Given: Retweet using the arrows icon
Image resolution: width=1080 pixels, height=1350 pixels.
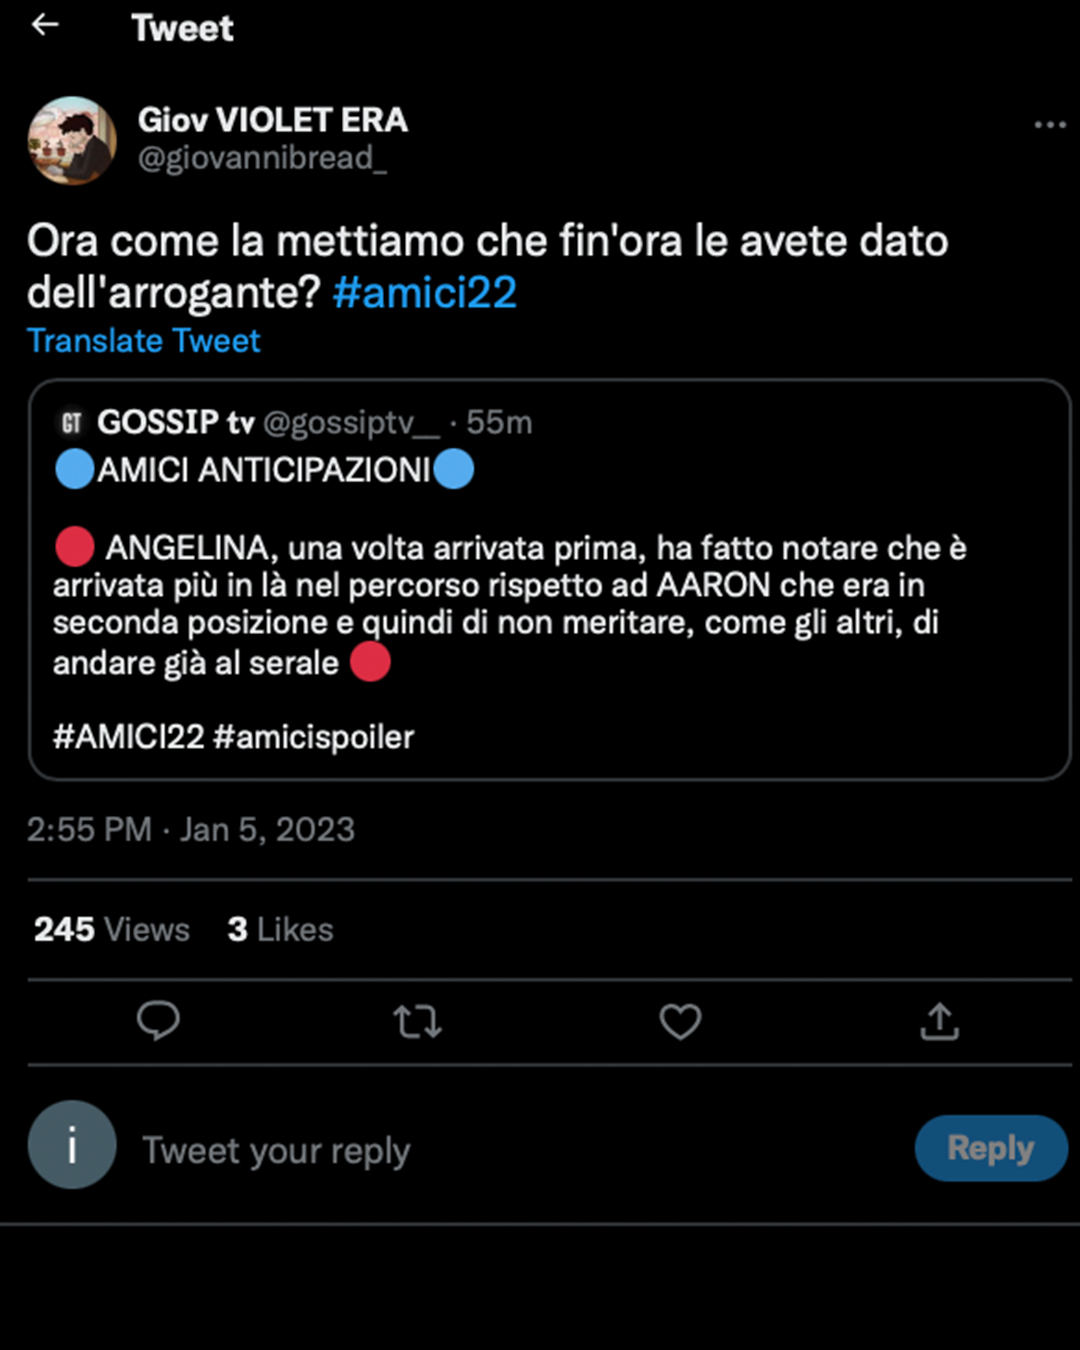Looking at the screenshot, I should (417, 1022).
